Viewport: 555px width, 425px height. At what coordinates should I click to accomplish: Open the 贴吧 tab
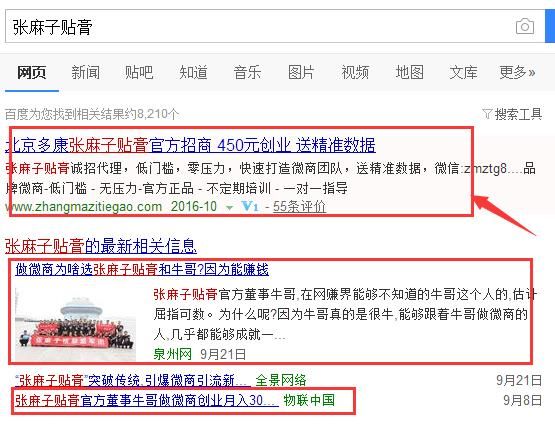pos(139,73)
